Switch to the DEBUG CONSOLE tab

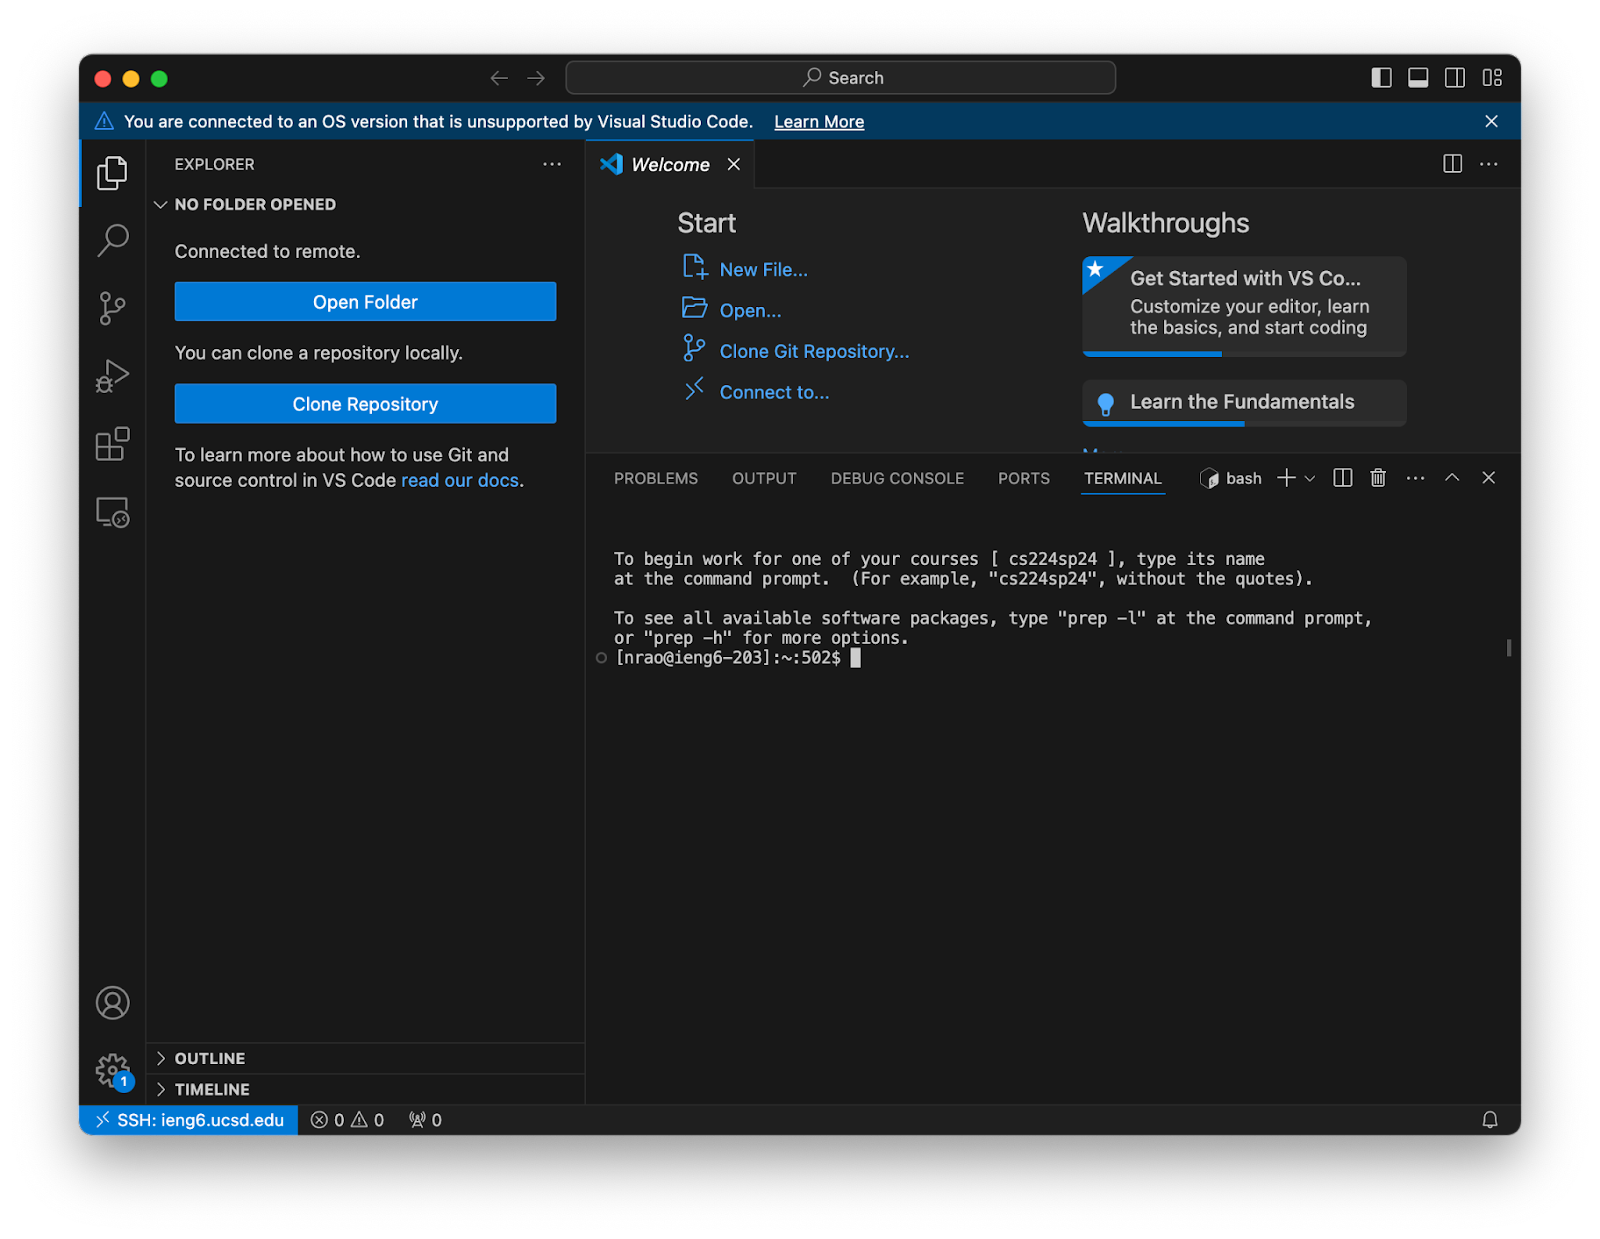pyautogui.click(x=897, y=478)
